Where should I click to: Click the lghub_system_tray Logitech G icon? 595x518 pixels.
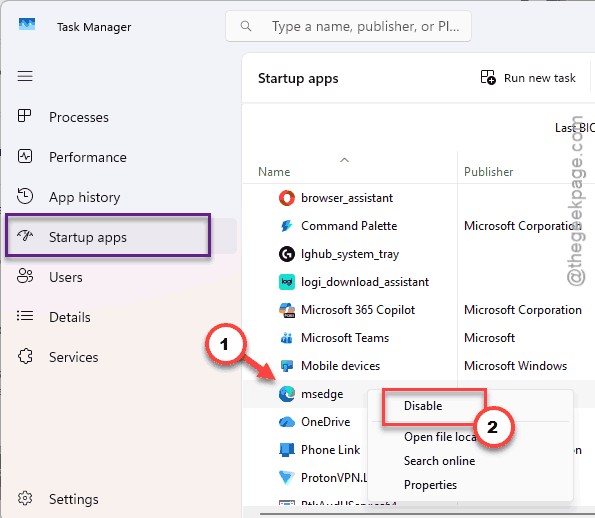pyautogui.click(x=287, y=254)
